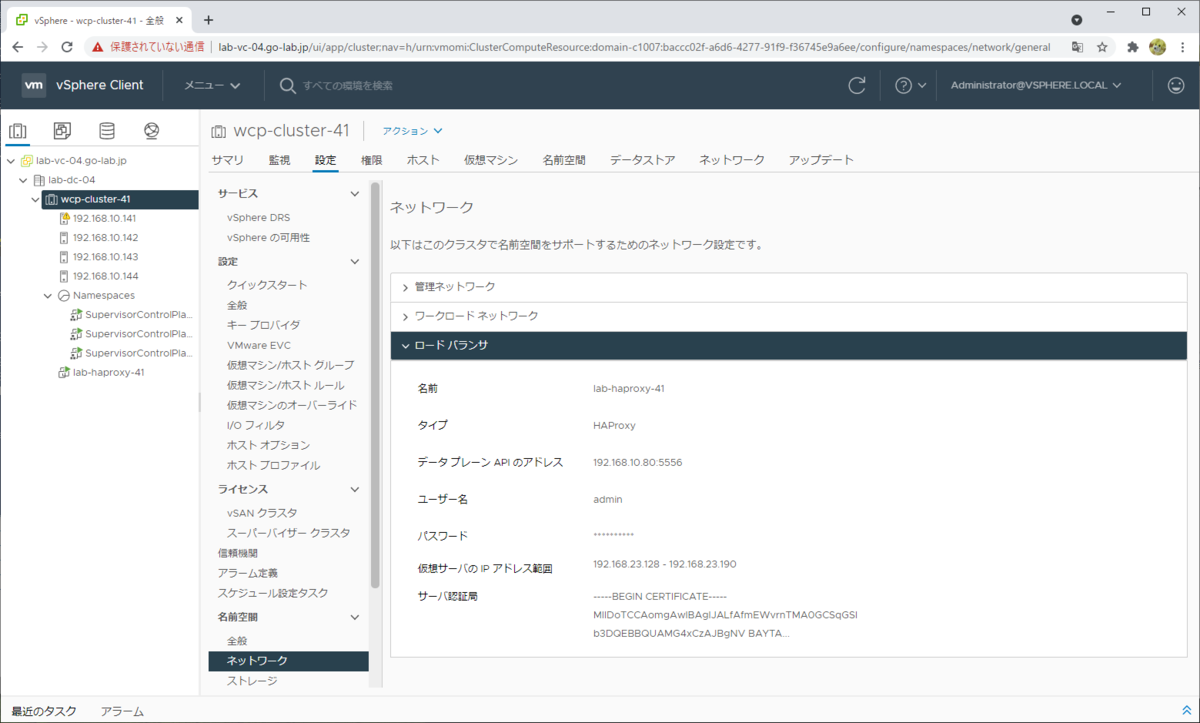
Task: Select lab-haproxy-41 VM in tree
Action: tap(108, 372)
